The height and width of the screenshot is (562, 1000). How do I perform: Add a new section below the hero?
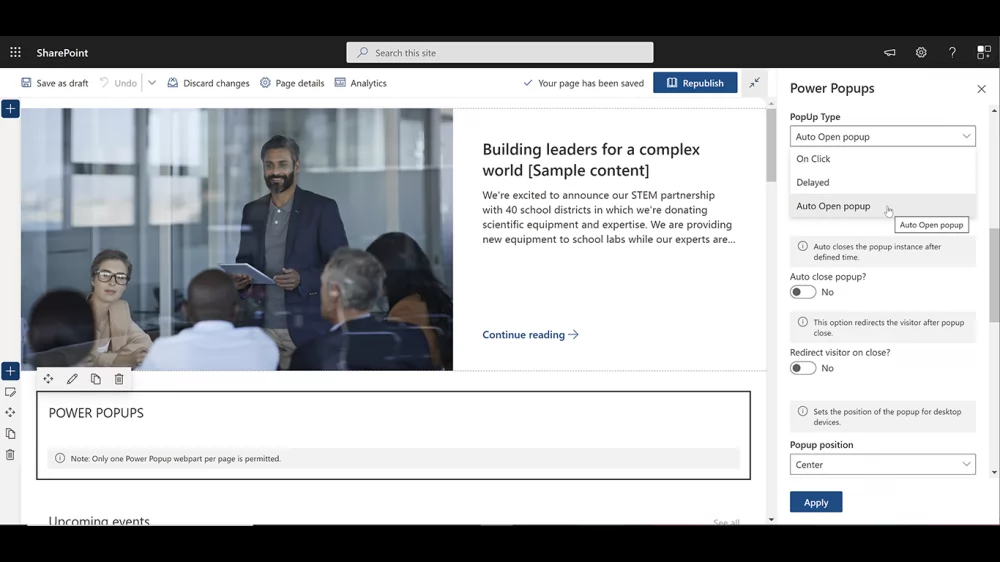[x=10, y=371]
